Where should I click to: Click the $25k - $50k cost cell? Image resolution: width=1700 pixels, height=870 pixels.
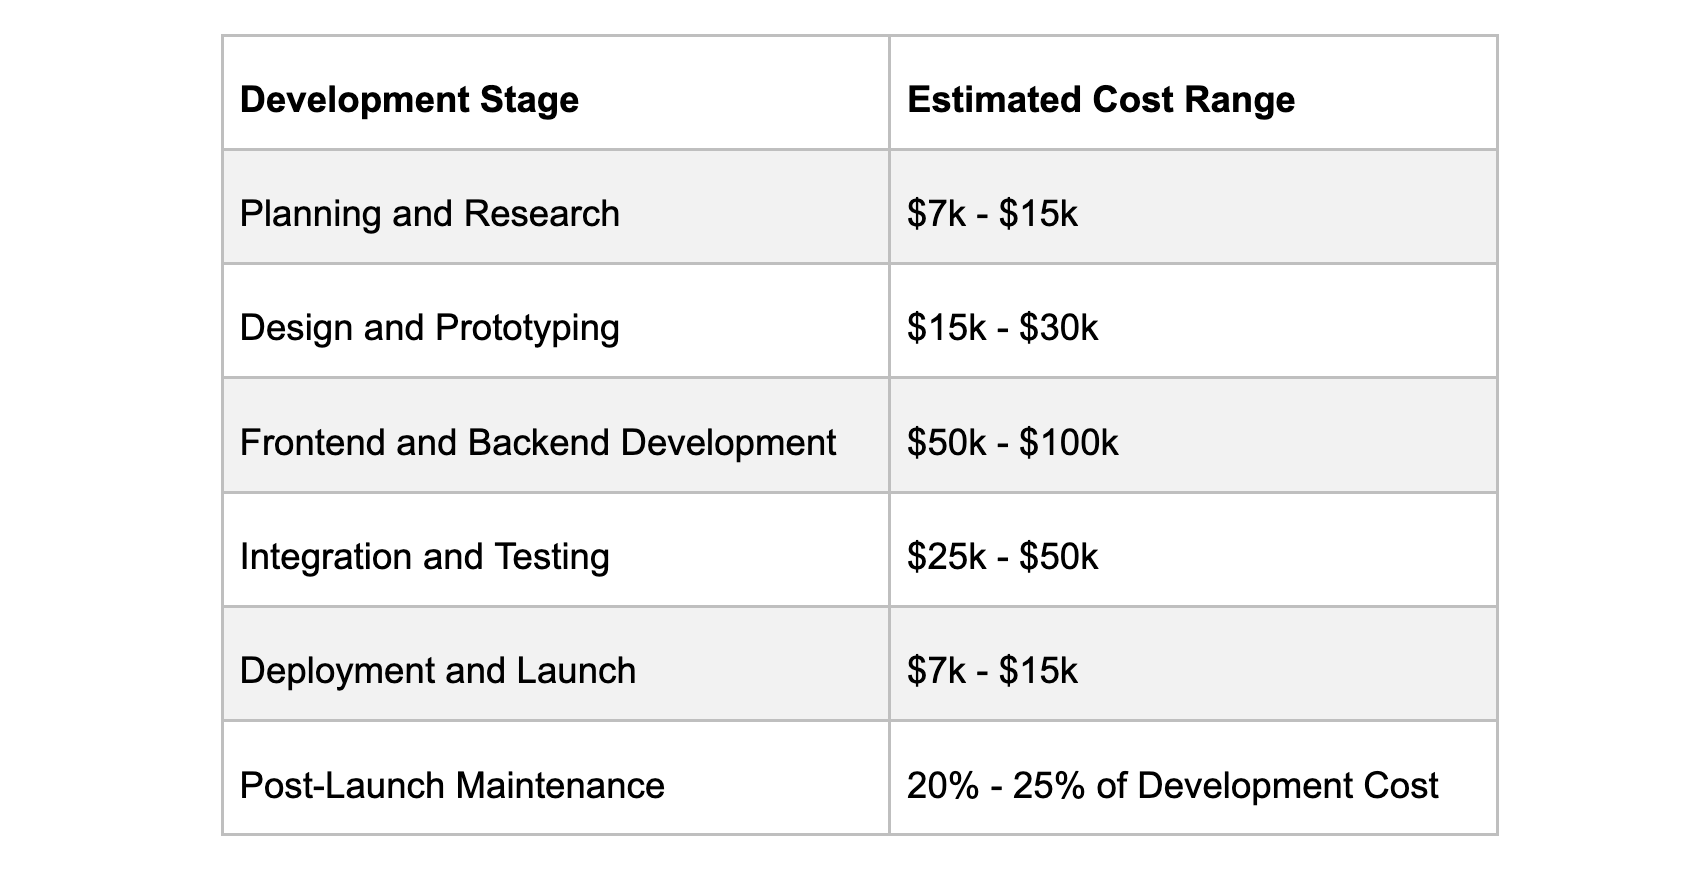(x=1002, y=557)
